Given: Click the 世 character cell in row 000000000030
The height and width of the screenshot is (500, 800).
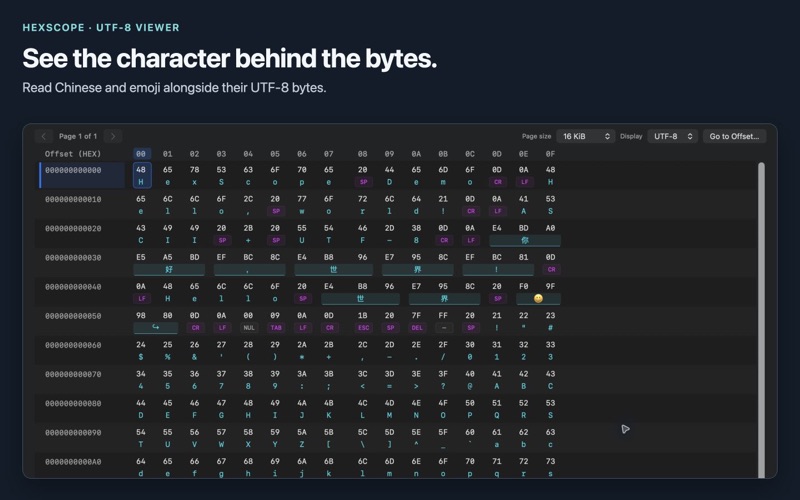Looking at the screenshot, I should point(333,269).
